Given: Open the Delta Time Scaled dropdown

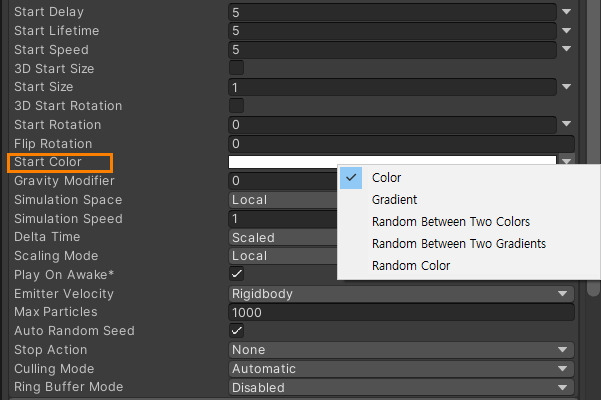Looking at the screenshot, I should pyautogui.click(x=283, y=238).
